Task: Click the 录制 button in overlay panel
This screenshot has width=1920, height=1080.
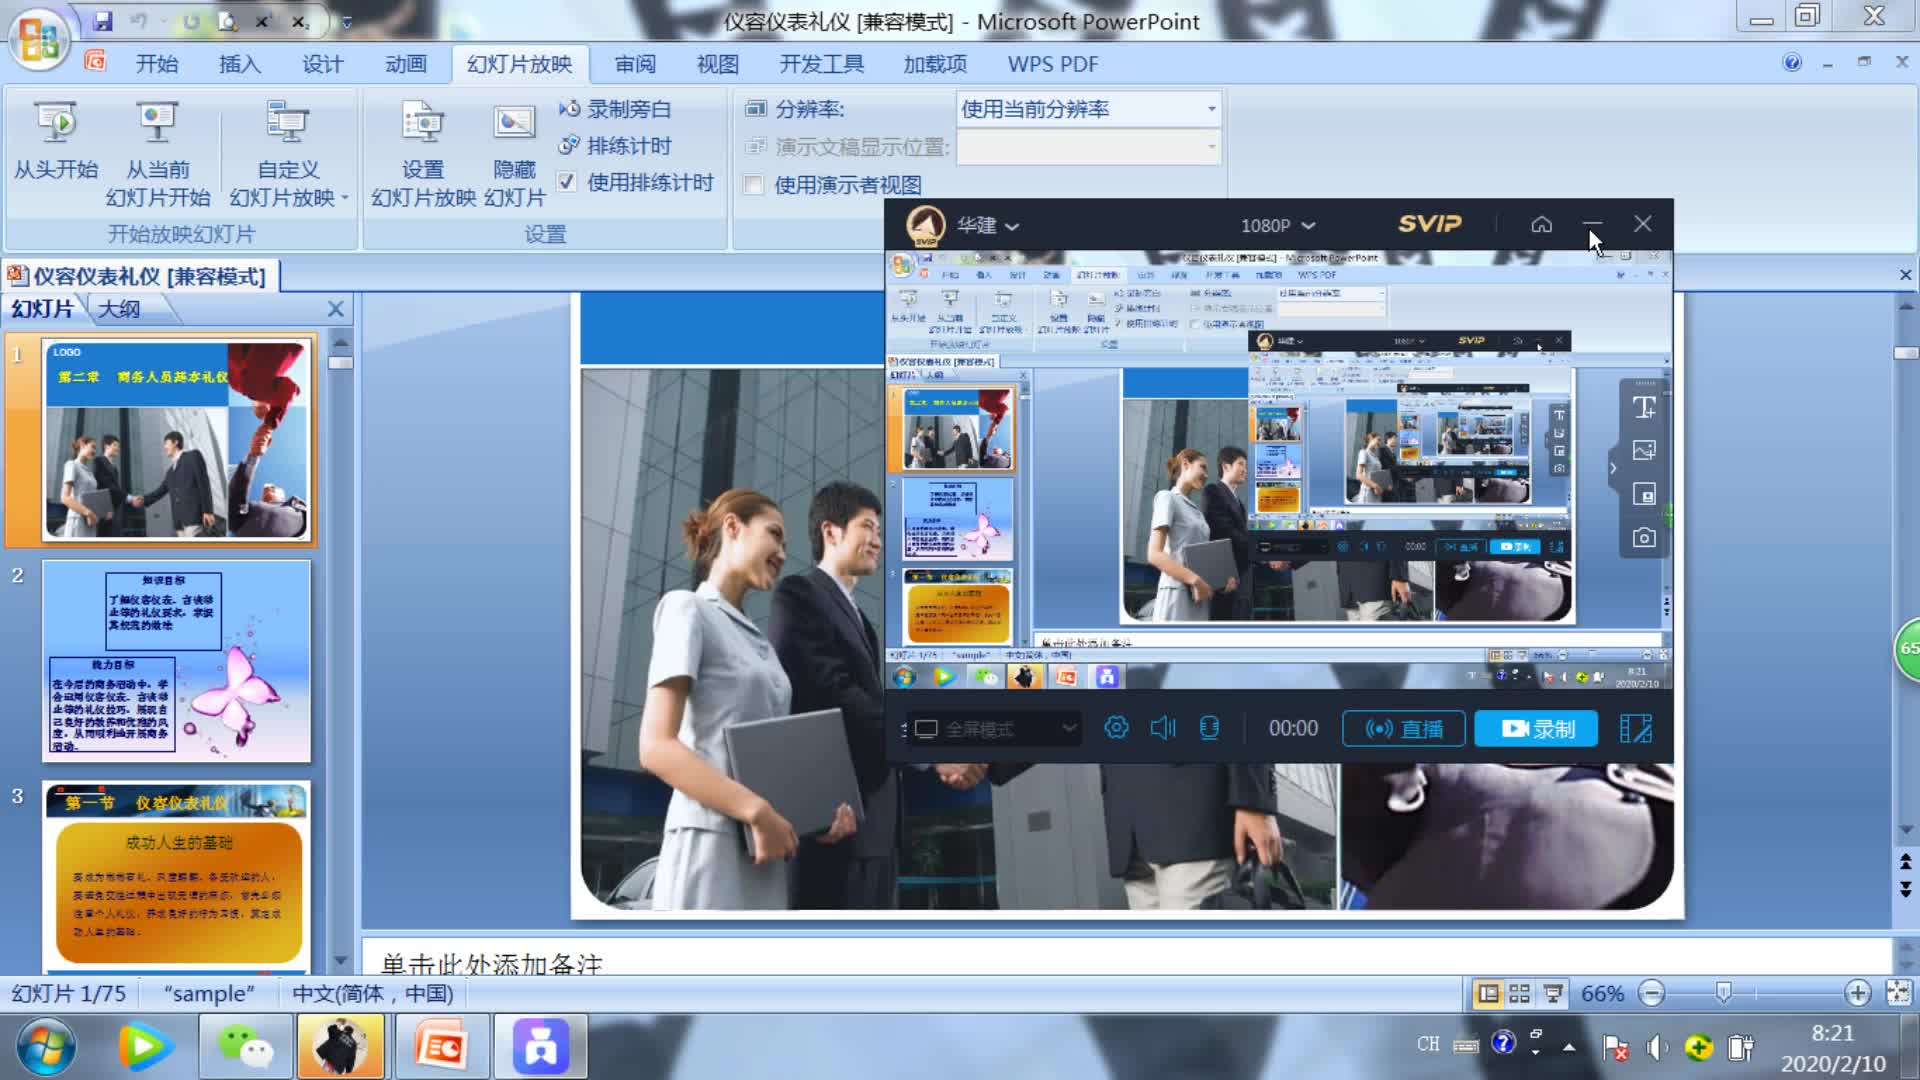Action: [x=1535, y=728]
